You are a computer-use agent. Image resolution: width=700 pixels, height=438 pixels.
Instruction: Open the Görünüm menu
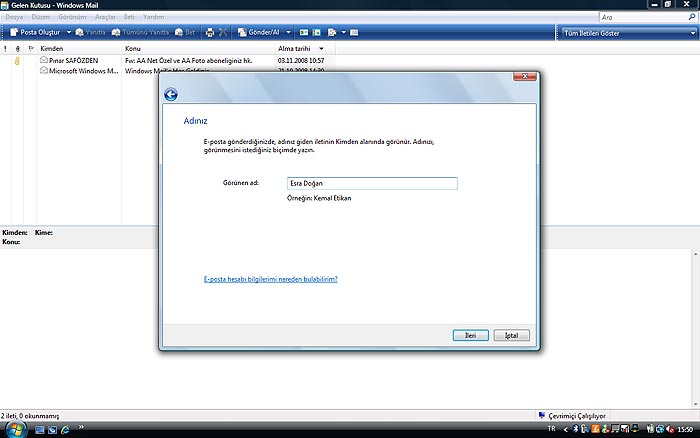point(72,17)
